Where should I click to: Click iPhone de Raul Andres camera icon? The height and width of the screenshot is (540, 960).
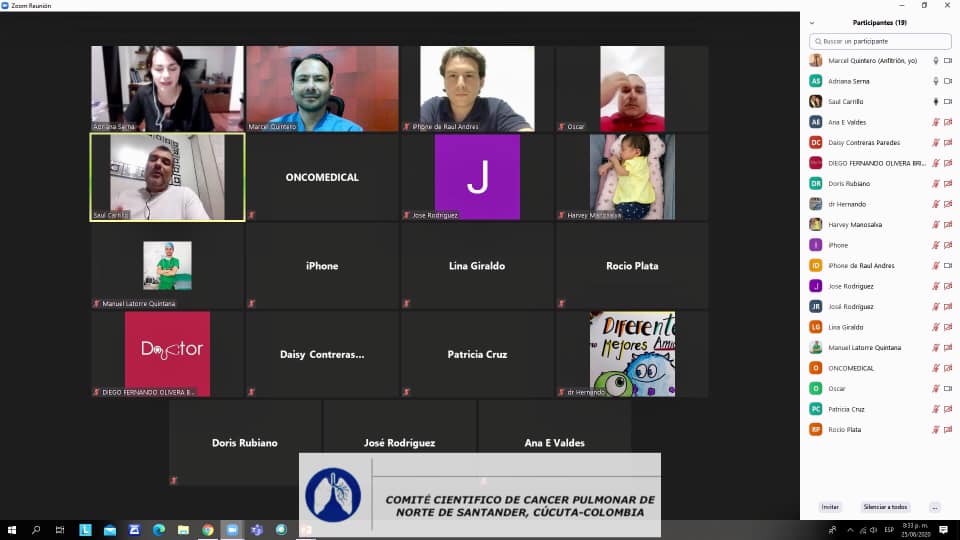tap(948, 266)
